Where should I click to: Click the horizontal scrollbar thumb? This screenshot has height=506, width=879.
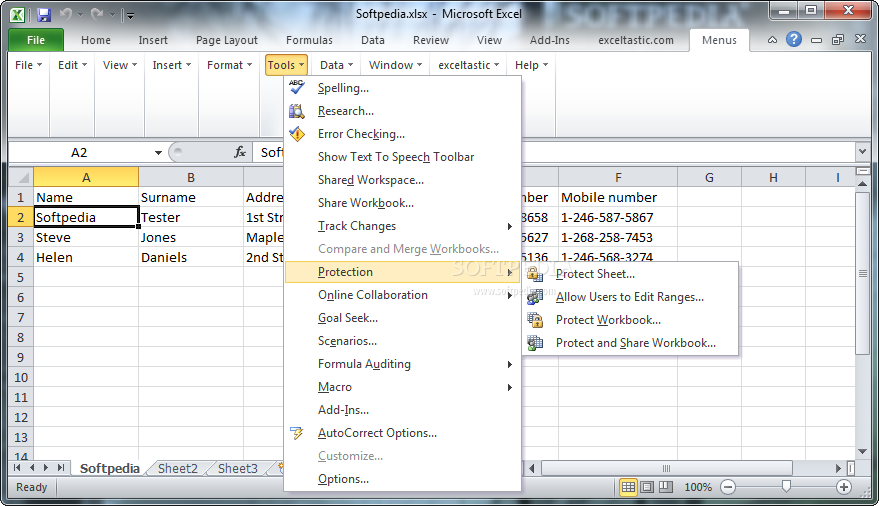(667, 468)
